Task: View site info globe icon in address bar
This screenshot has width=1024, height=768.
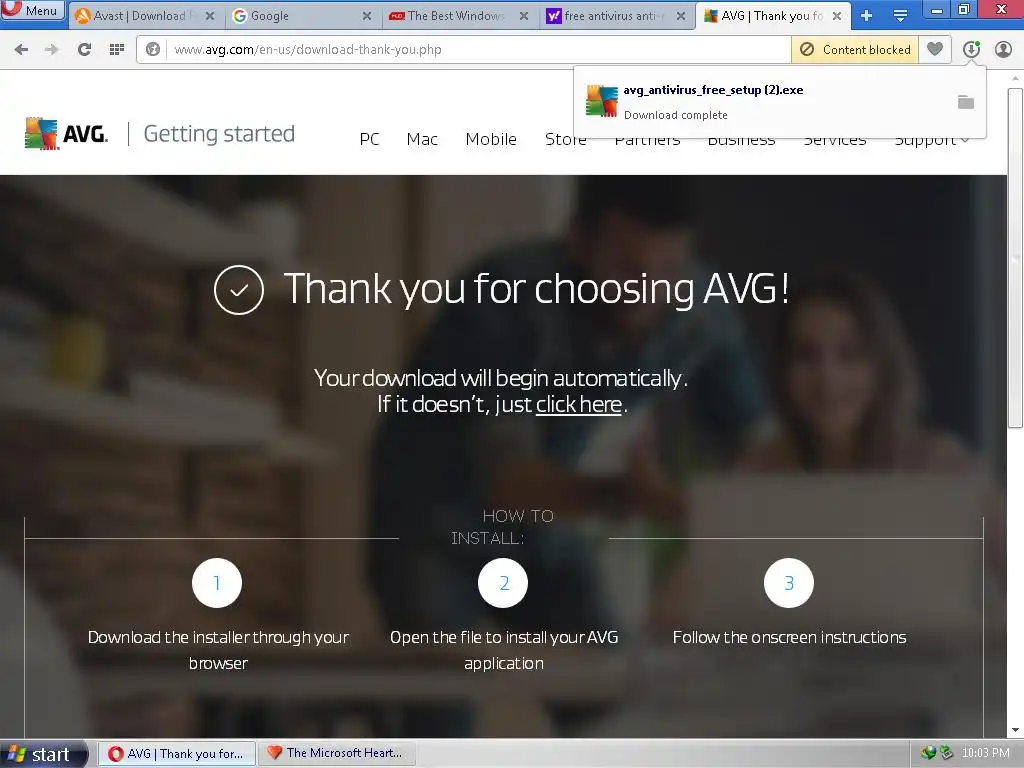Action: (x=153, y=49)
